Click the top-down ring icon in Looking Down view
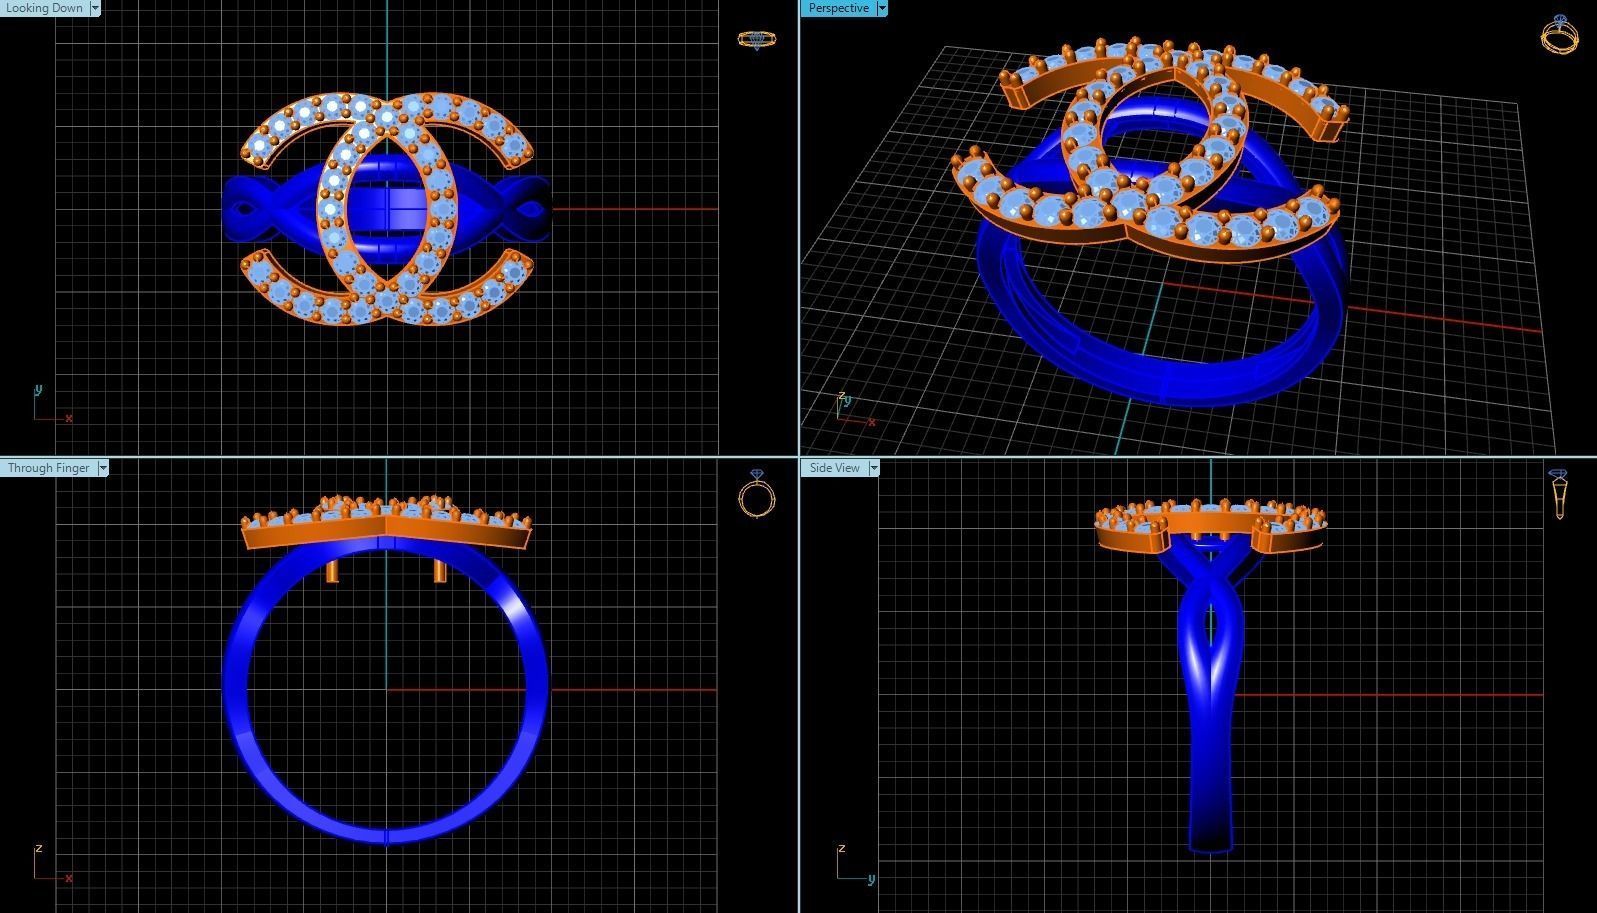The image size is (1597, 913). coord(756,40)
